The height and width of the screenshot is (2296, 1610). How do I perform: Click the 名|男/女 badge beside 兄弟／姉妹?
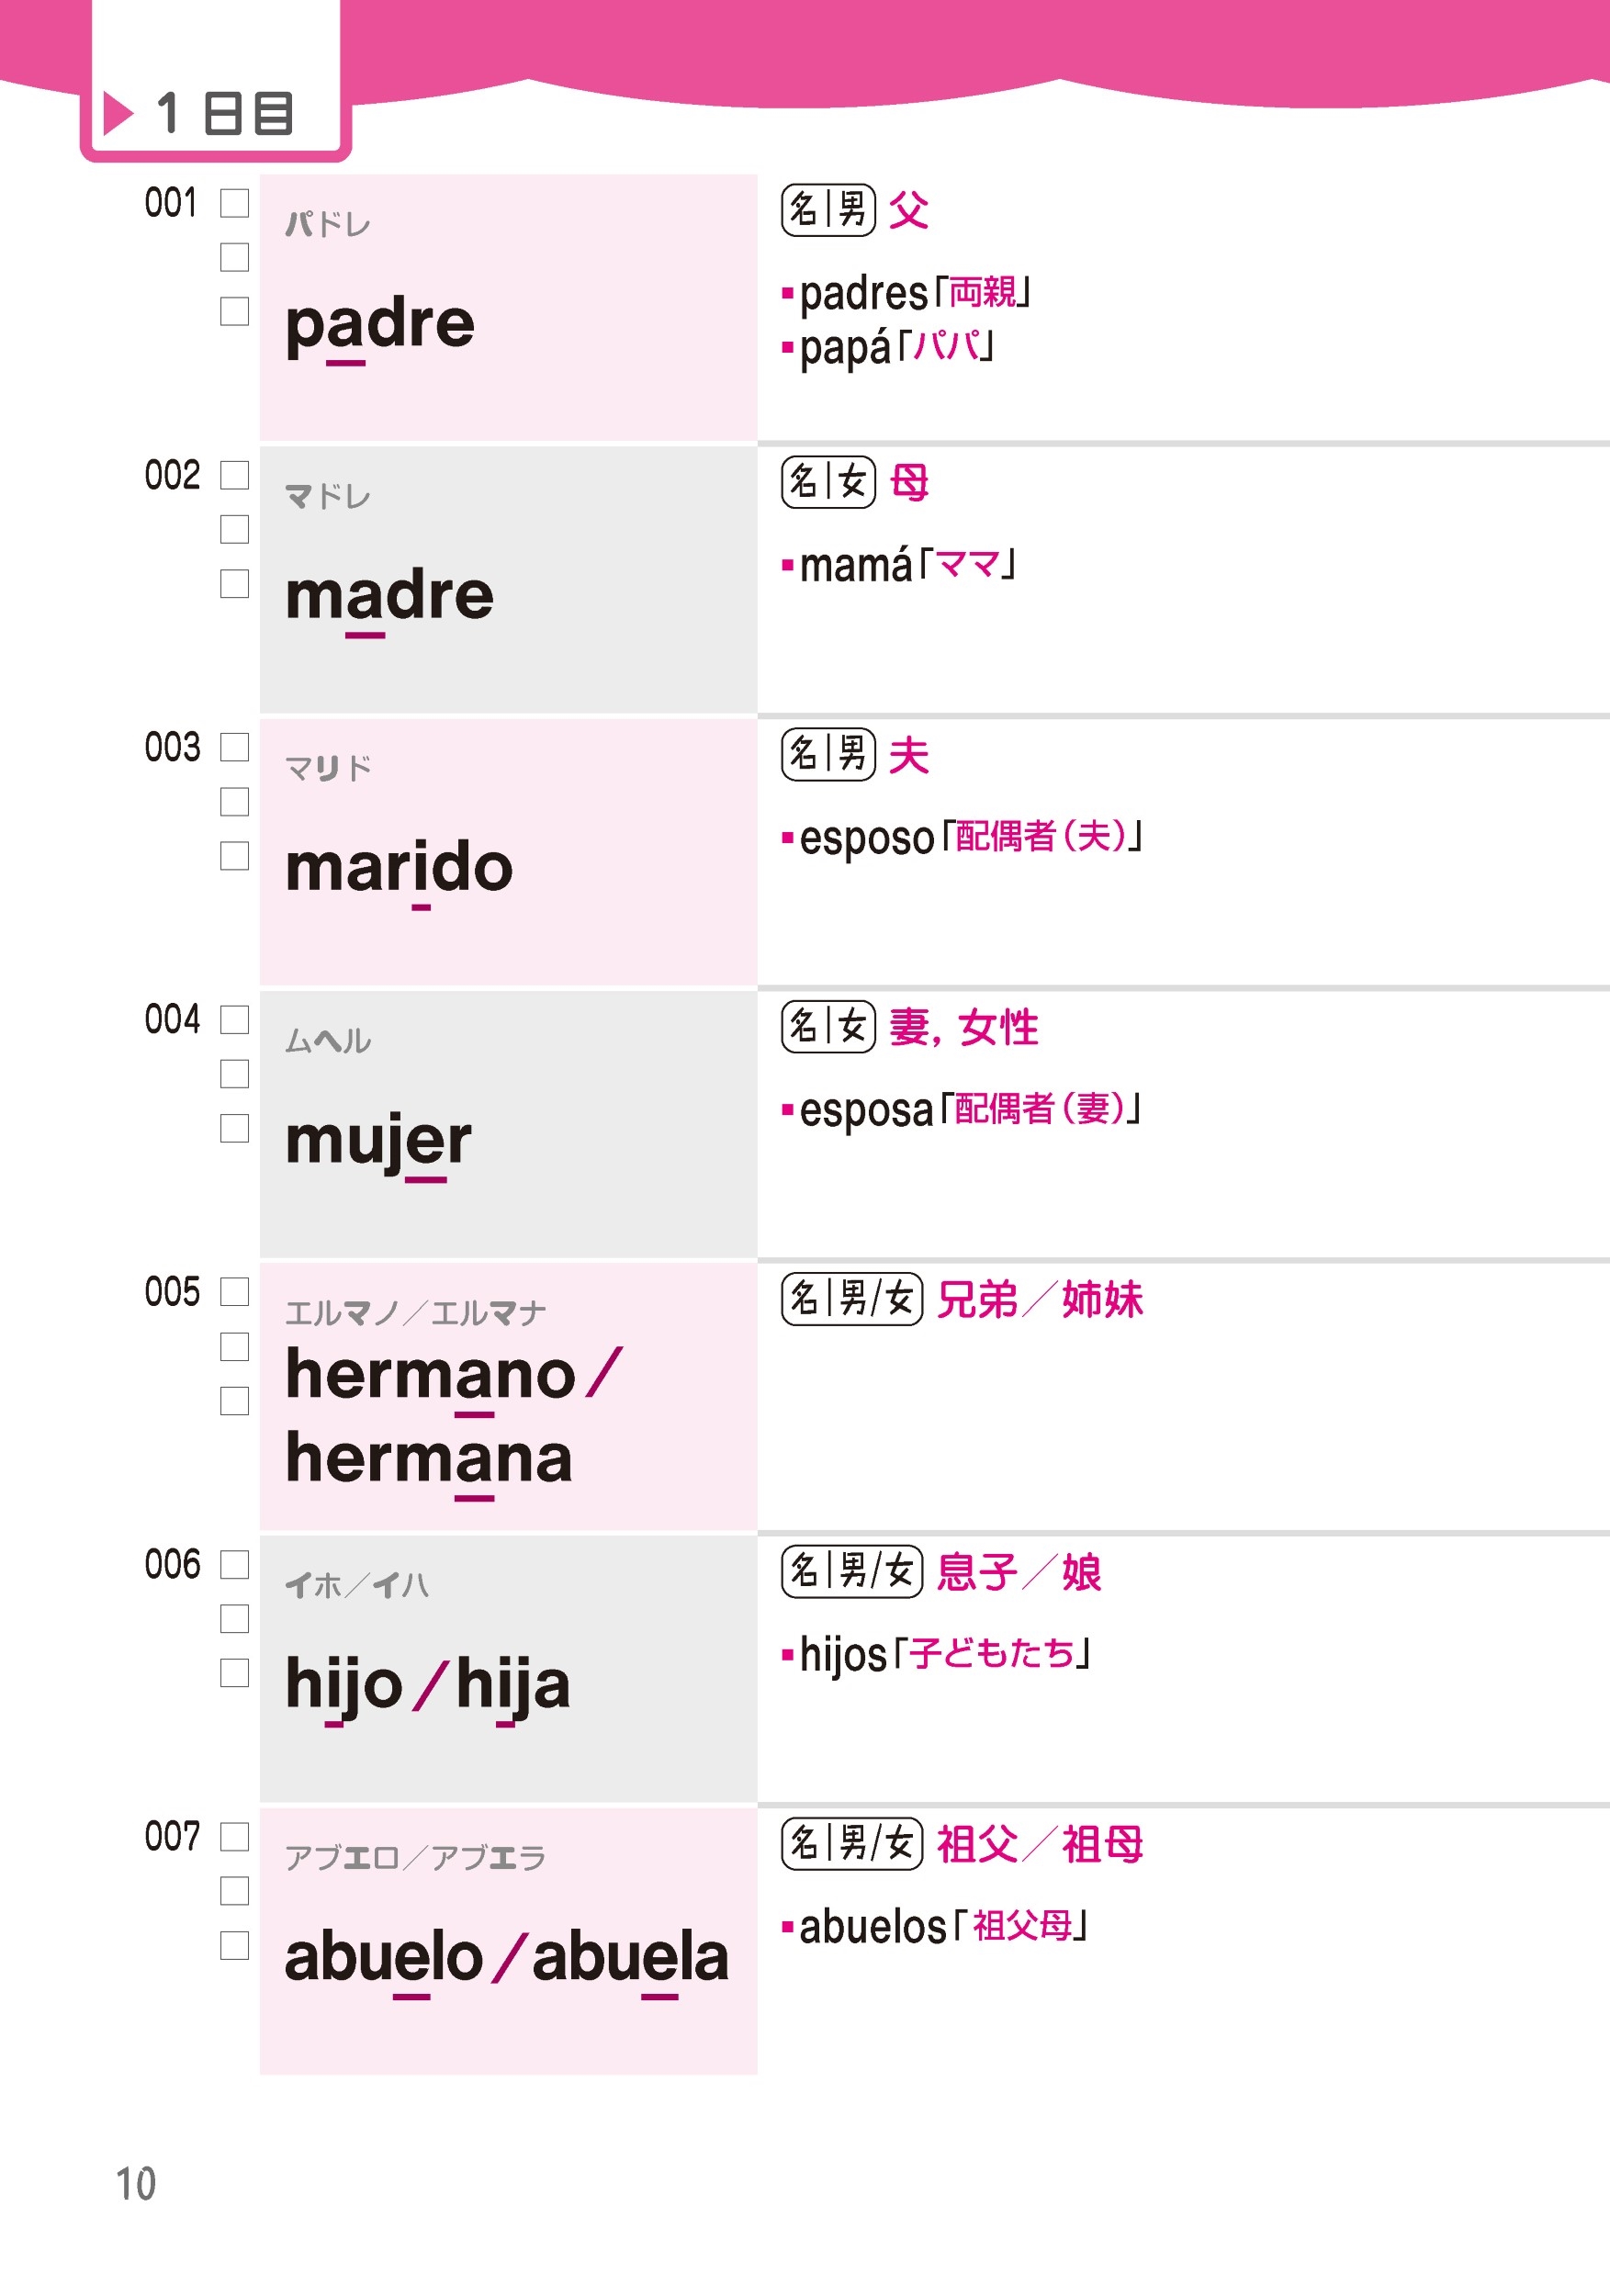(851, 1299)
